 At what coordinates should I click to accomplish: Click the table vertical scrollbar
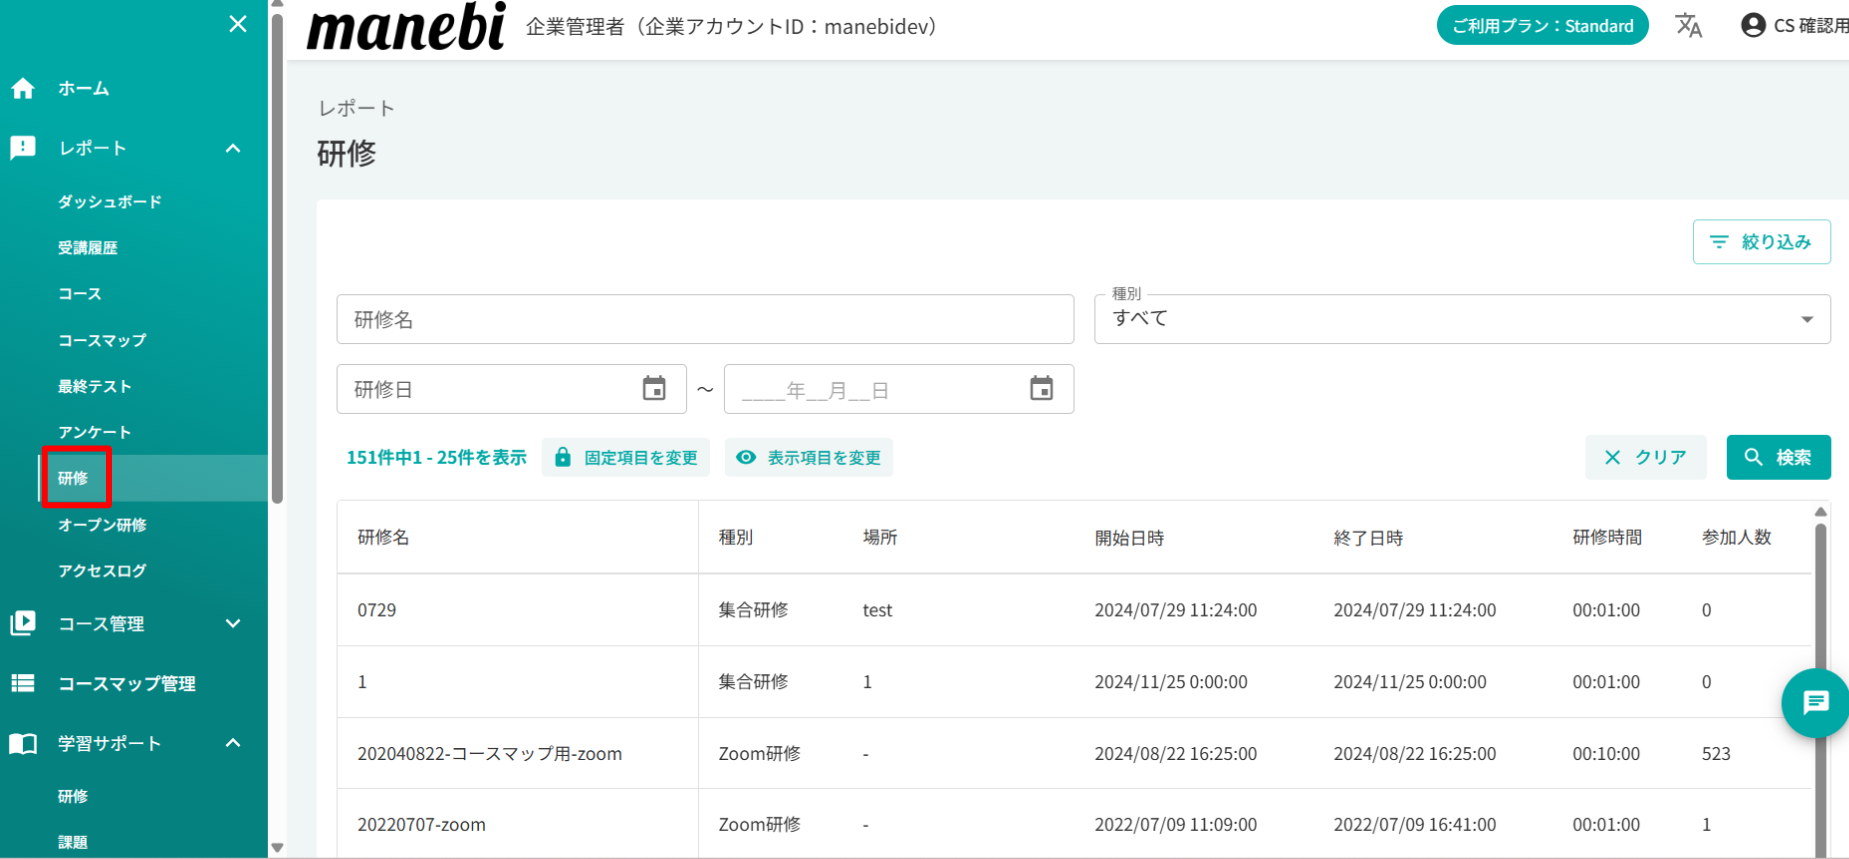click(1821, 690)
